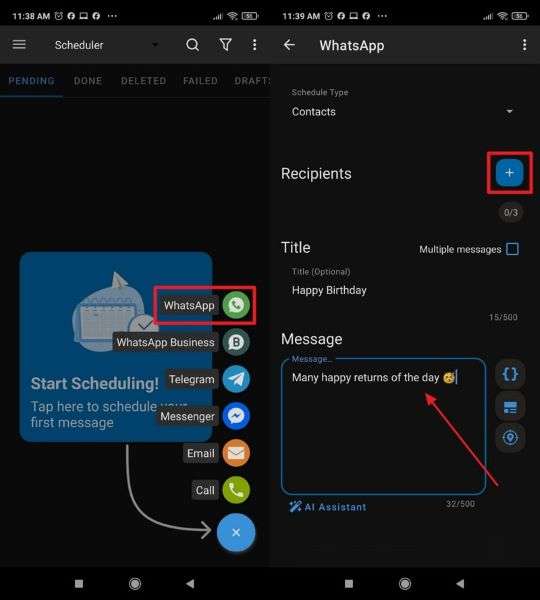Tap the Call label
This screenshot has height=600, width=540.
[x=205, y=490]
